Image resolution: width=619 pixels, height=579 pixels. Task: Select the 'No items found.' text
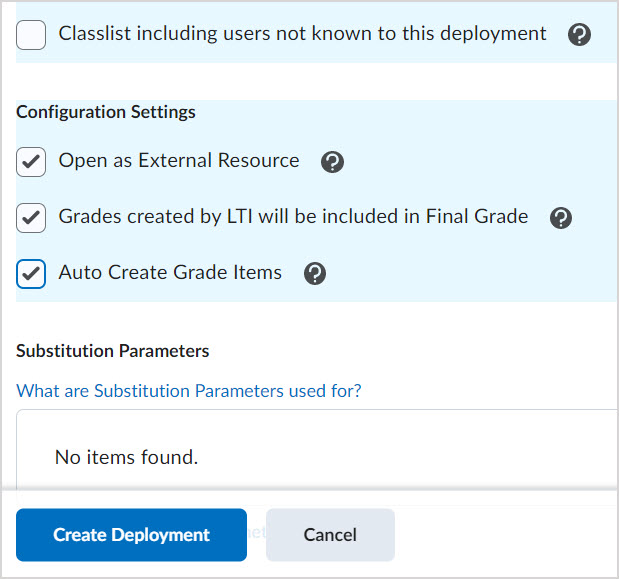pyautogui.click(x=126, y=457)
